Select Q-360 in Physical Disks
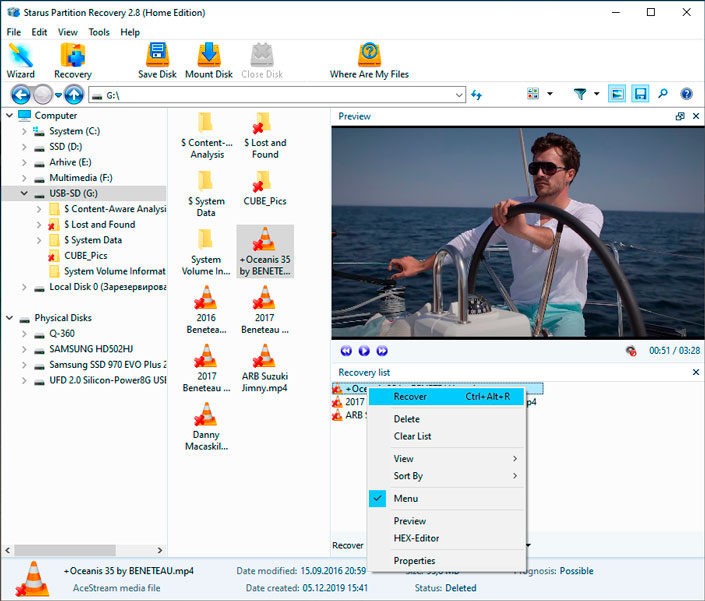705x601 pixels. 62,334
